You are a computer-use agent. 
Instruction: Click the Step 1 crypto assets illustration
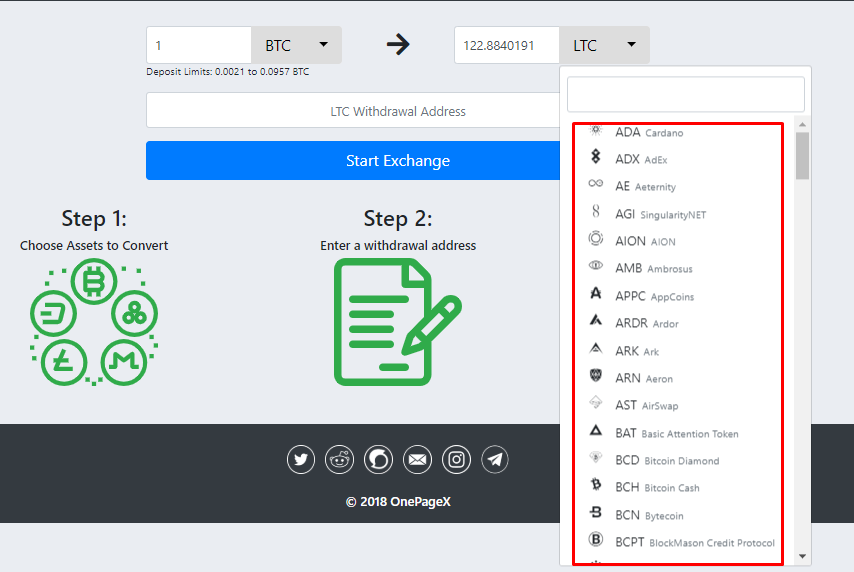[94, 322]
